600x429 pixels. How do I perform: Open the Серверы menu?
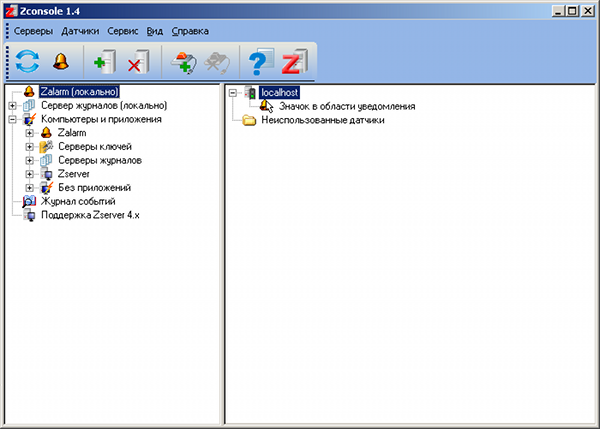coord(33,31)
